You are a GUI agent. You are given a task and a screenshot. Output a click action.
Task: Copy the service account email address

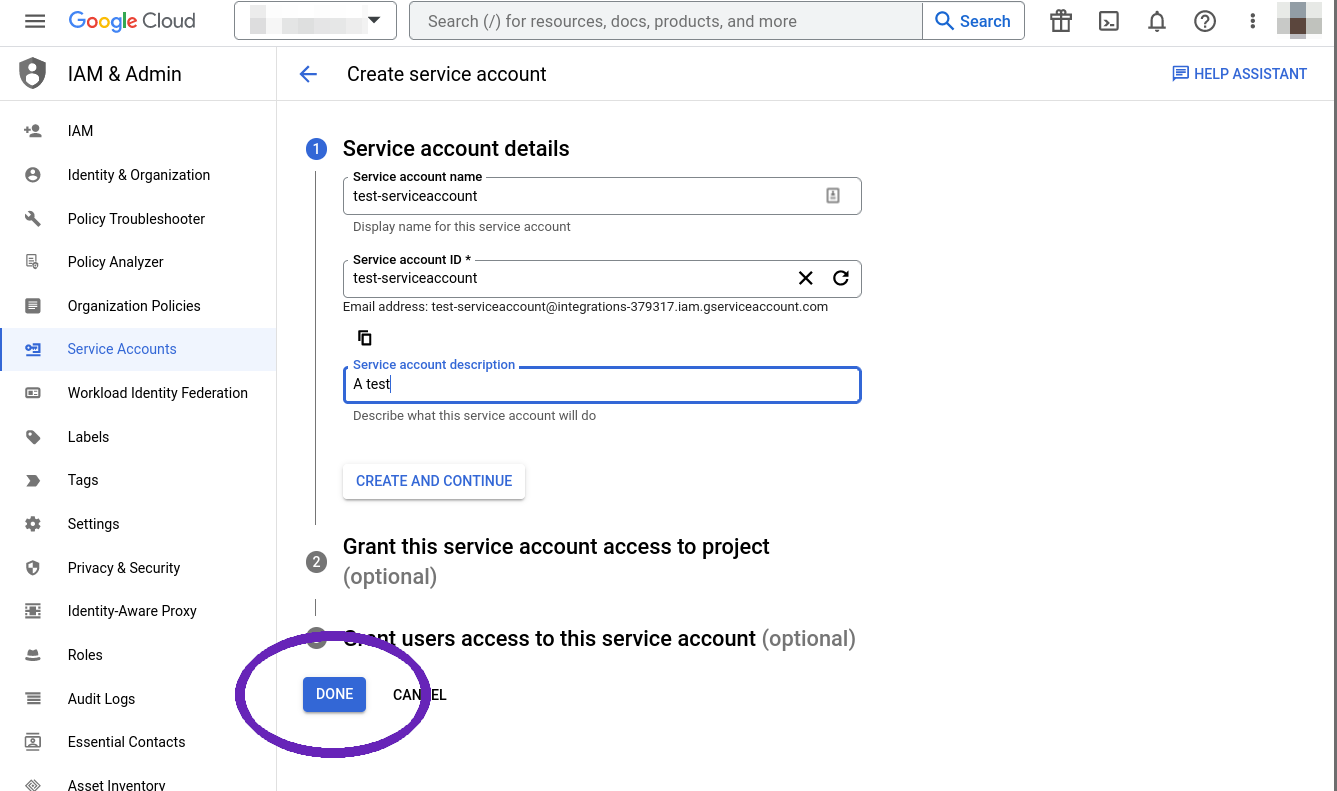tap(365, 337)
